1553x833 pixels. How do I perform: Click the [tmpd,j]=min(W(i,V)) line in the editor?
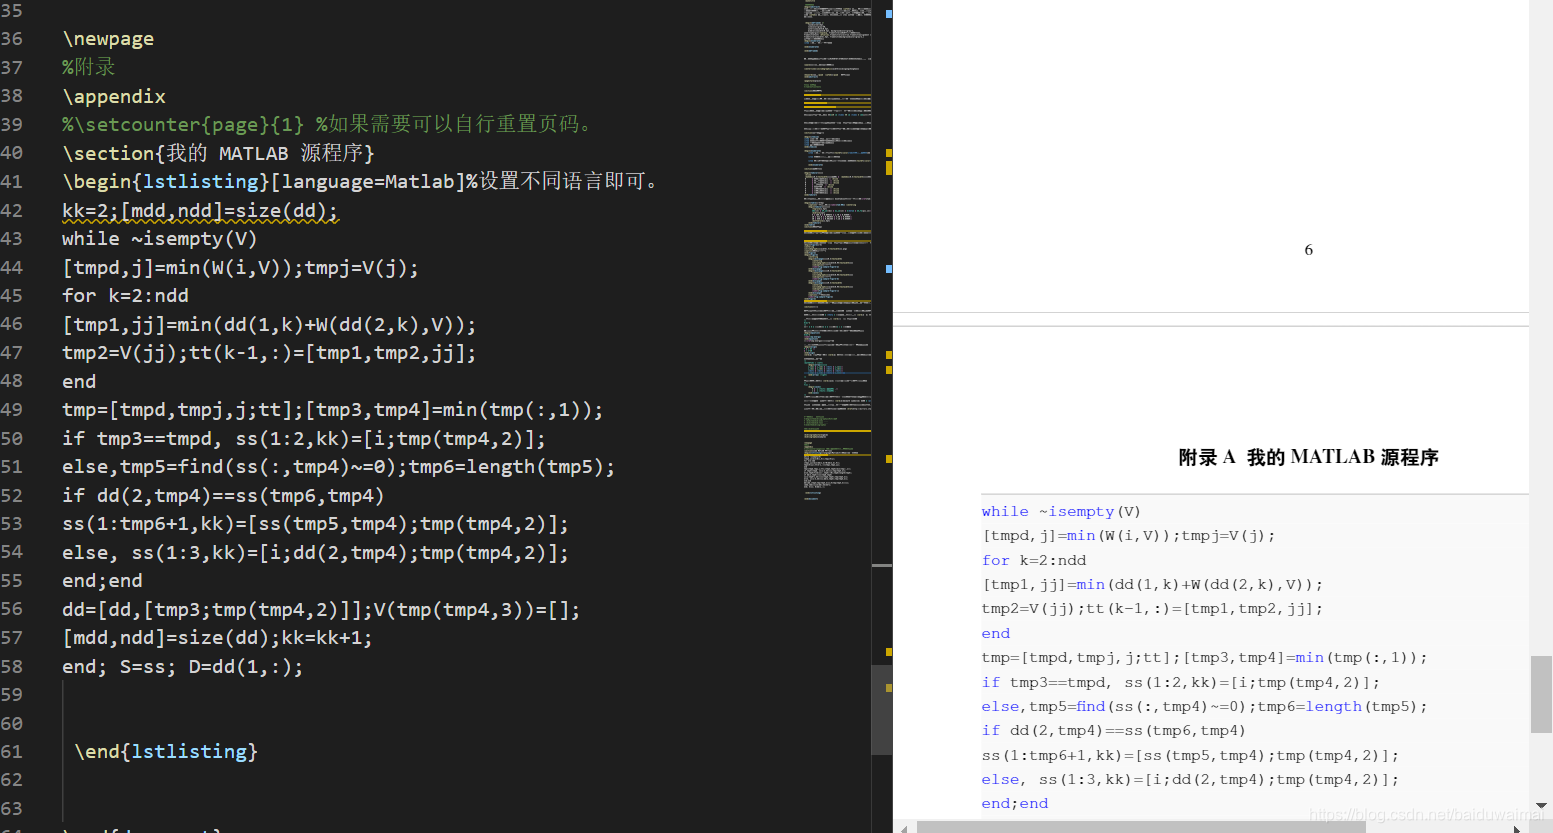pos(240,267)
